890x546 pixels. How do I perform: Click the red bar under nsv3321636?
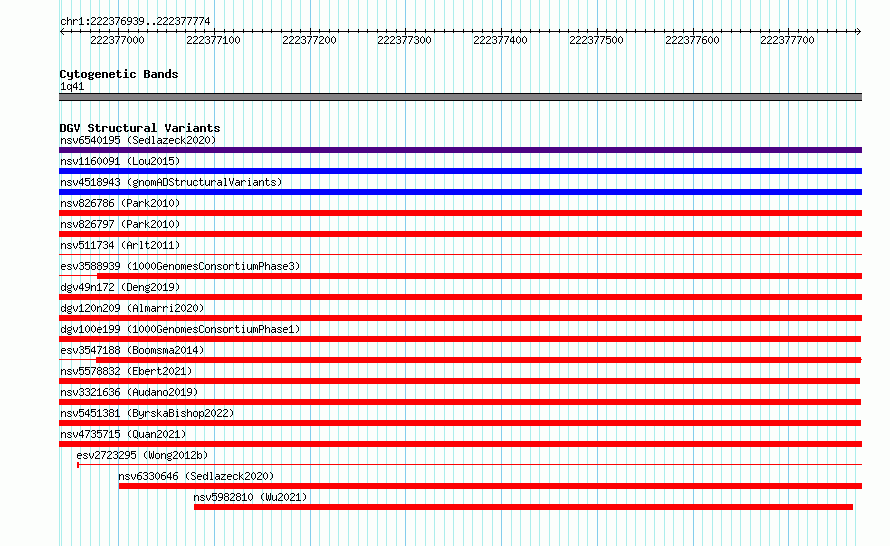click(x=460, y=402)
